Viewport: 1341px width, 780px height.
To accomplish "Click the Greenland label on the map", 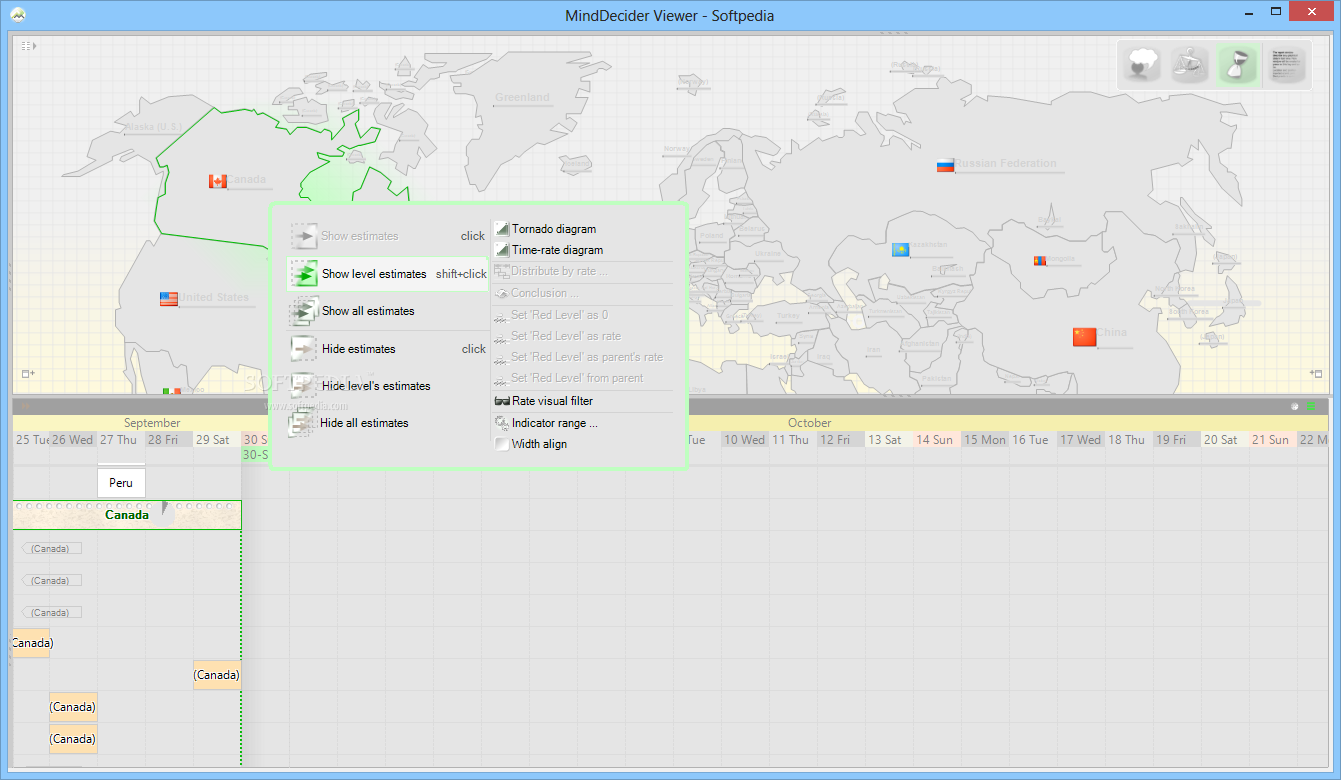I will tap(522, 97).
